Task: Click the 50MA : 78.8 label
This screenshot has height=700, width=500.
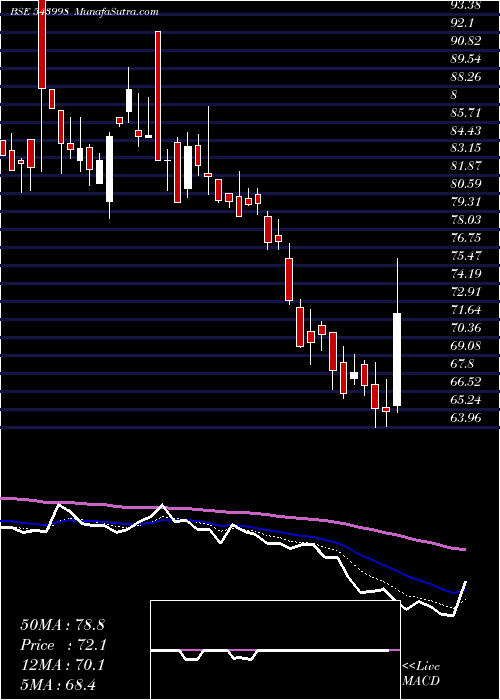Action: point(62,625)
